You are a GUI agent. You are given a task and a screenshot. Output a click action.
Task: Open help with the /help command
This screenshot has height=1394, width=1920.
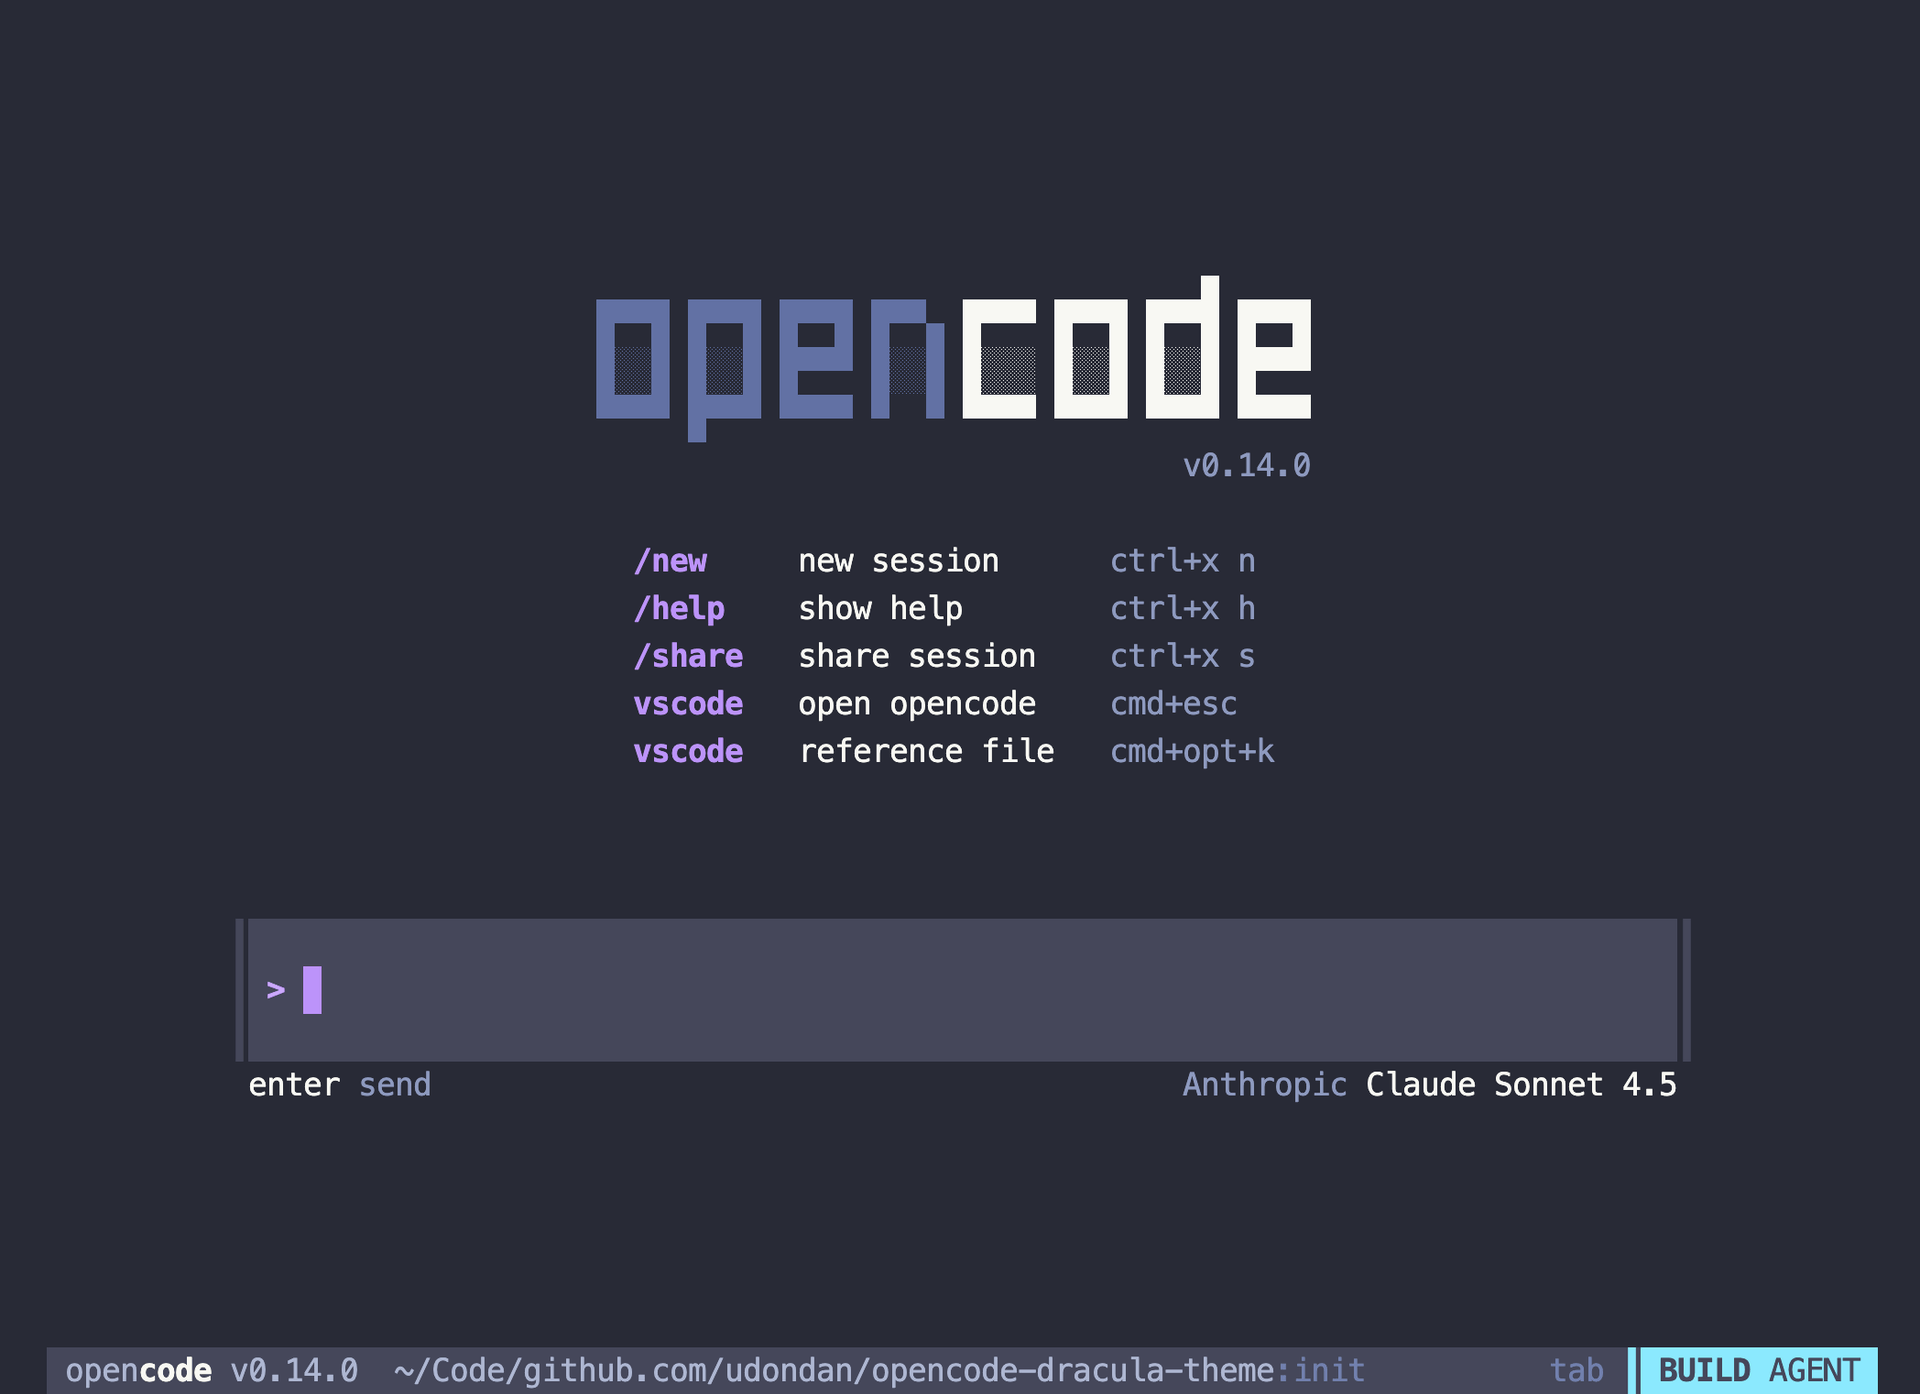[x=680, y=608]
